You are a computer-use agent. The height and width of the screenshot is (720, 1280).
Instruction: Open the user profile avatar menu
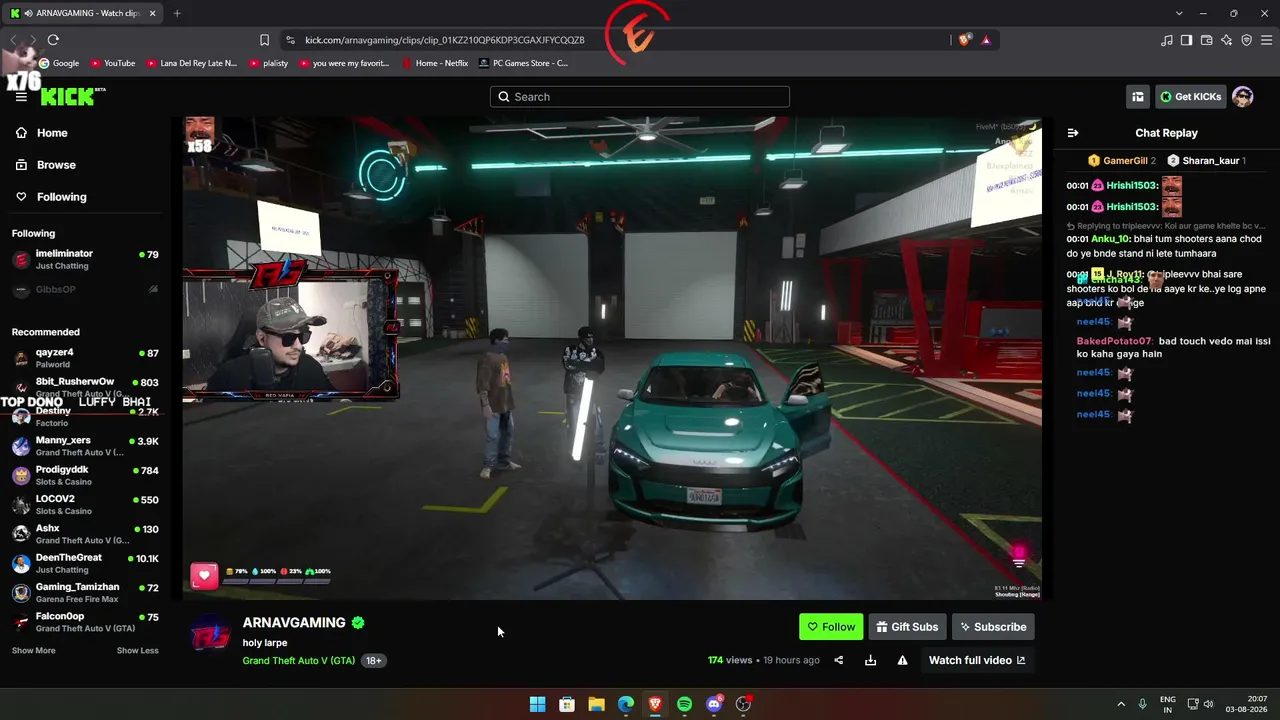click(1243, 97)
